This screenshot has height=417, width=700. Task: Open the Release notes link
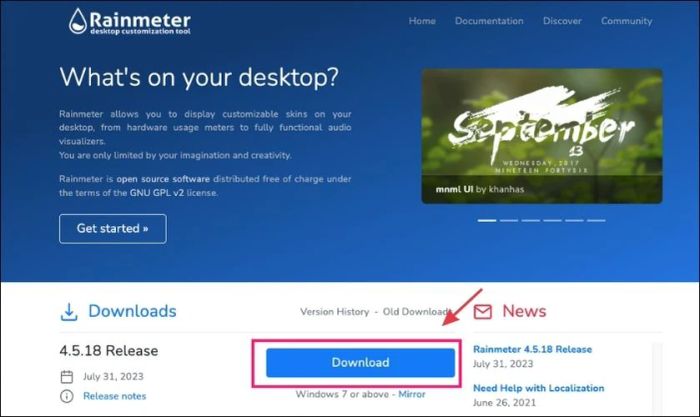click(114, 396)
